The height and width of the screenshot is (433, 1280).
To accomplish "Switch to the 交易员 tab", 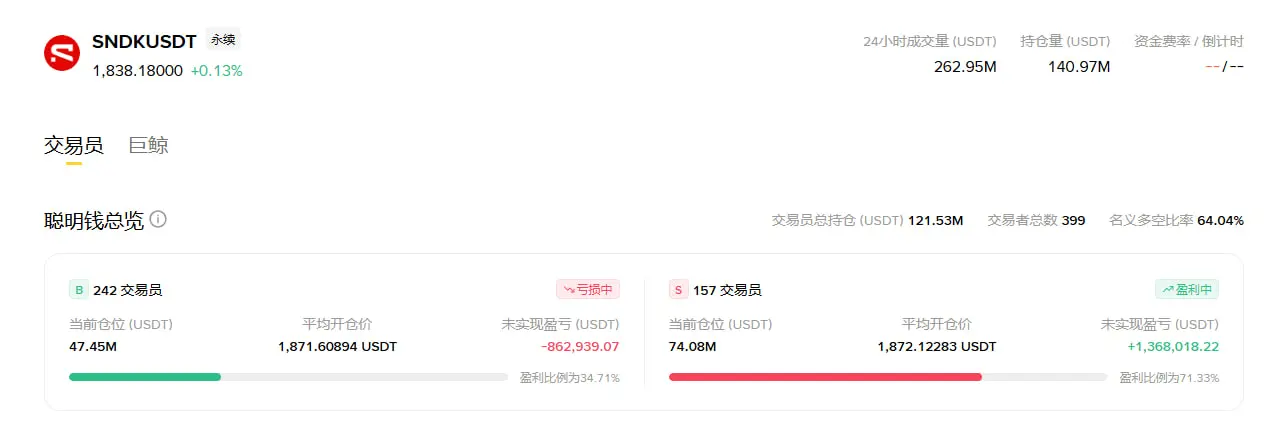I will [x=74, y=145].
